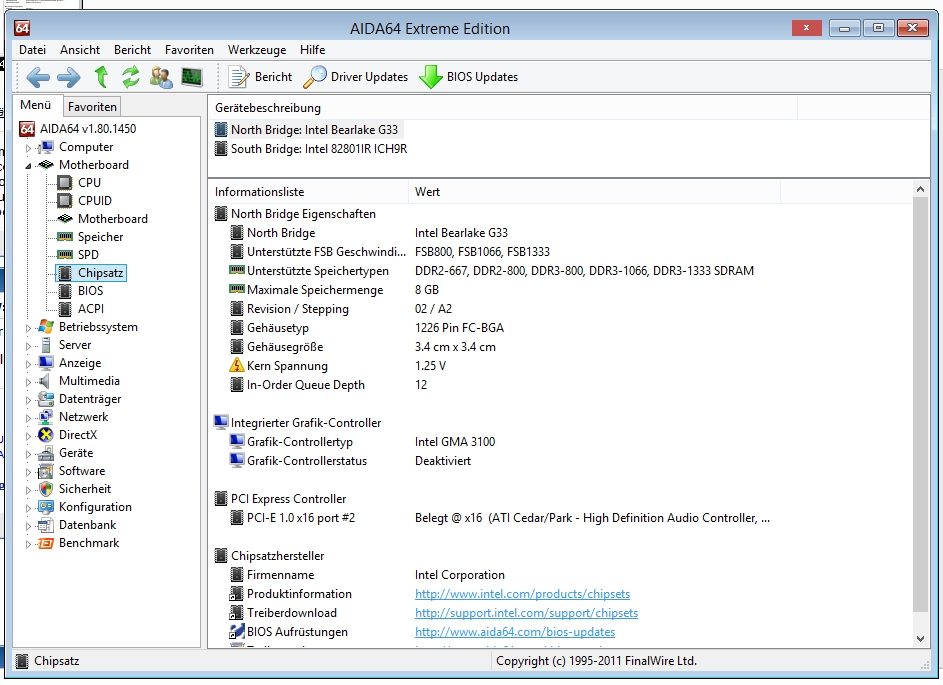Expand the Betriebssystem tree node
The image size is (943, 685).
(28, 328)
